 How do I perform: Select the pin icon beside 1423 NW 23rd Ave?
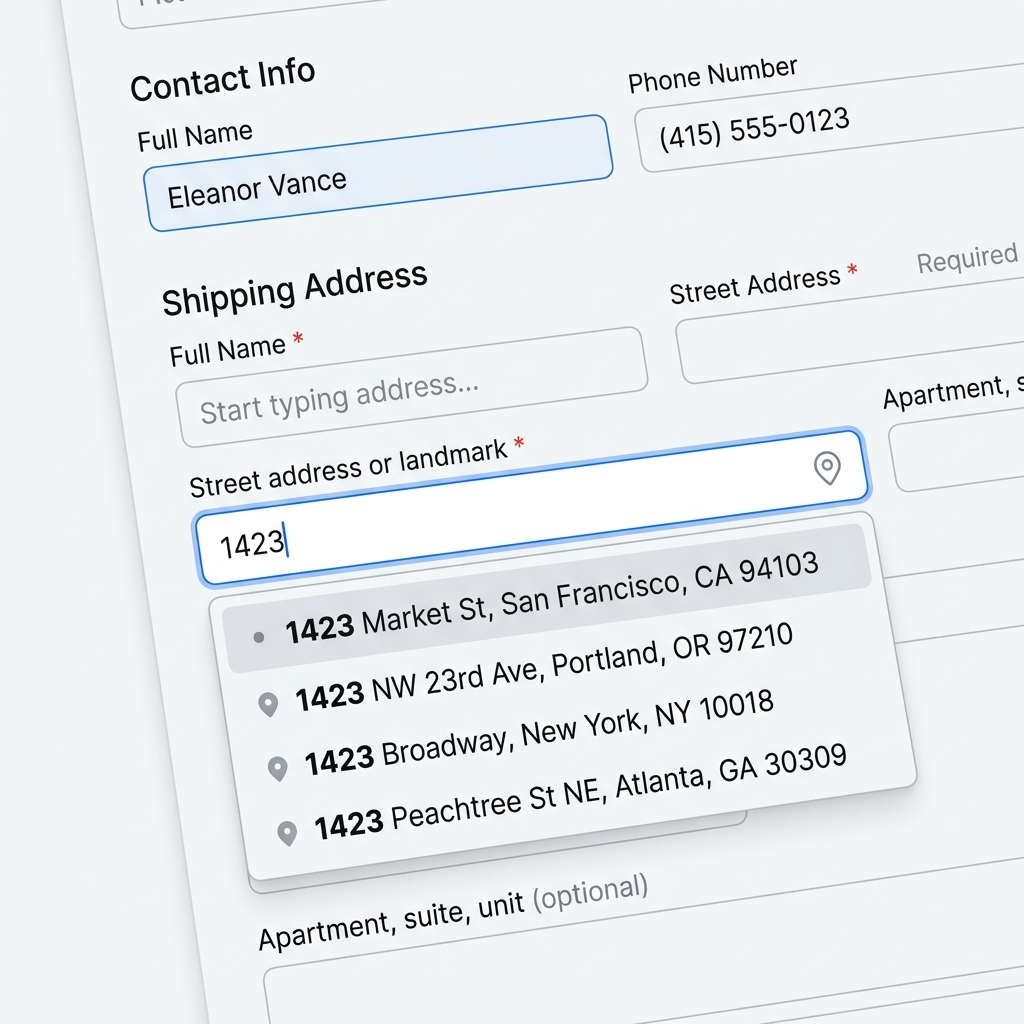268,704
